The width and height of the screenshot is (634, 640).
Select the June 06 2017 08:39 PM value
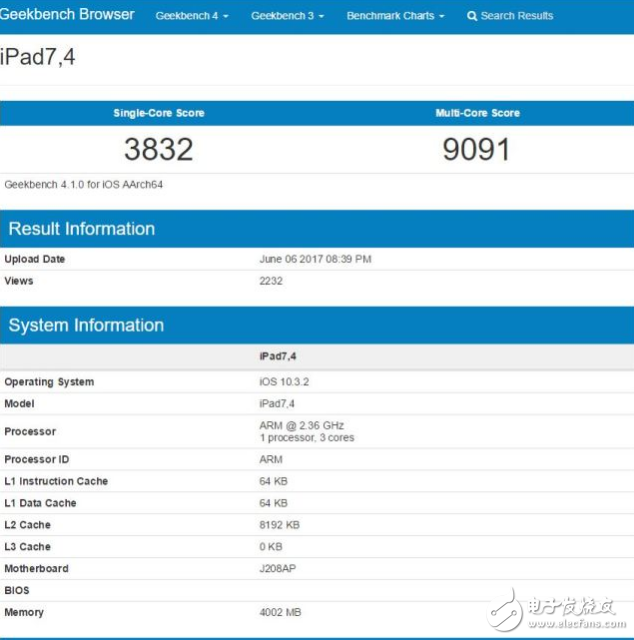315,259
